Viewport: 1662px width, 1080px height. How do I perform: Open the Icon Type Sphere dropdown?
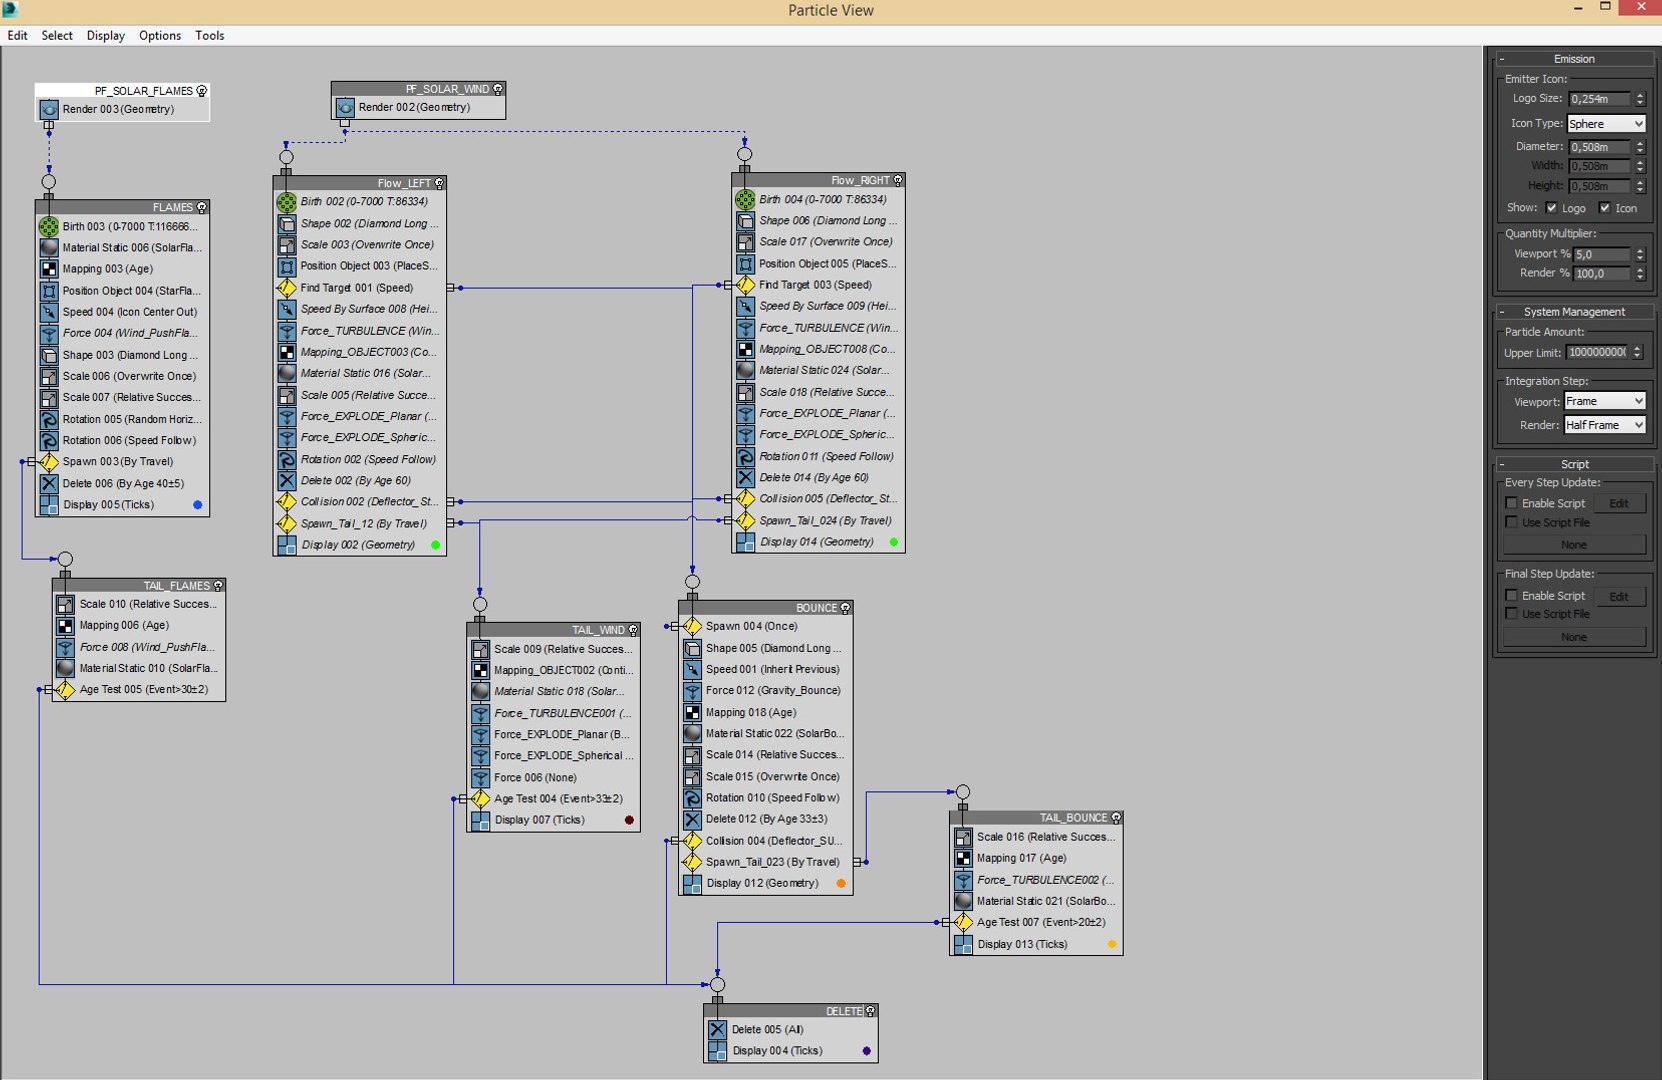[1606, 124]
